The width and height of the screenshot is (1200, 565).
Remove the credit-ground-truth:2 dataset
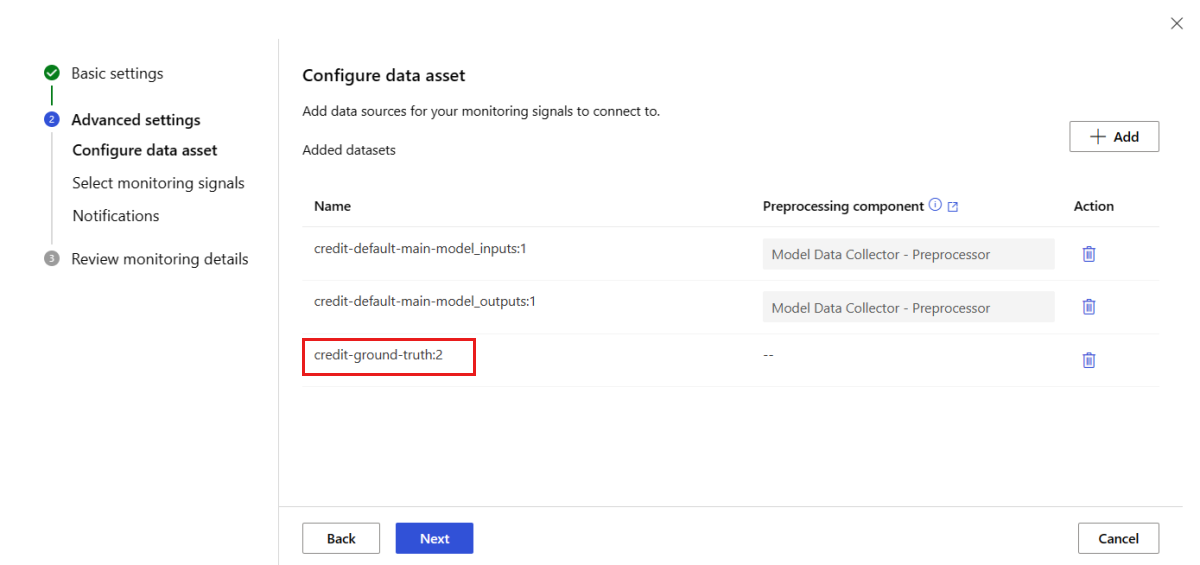point(1089,360)
